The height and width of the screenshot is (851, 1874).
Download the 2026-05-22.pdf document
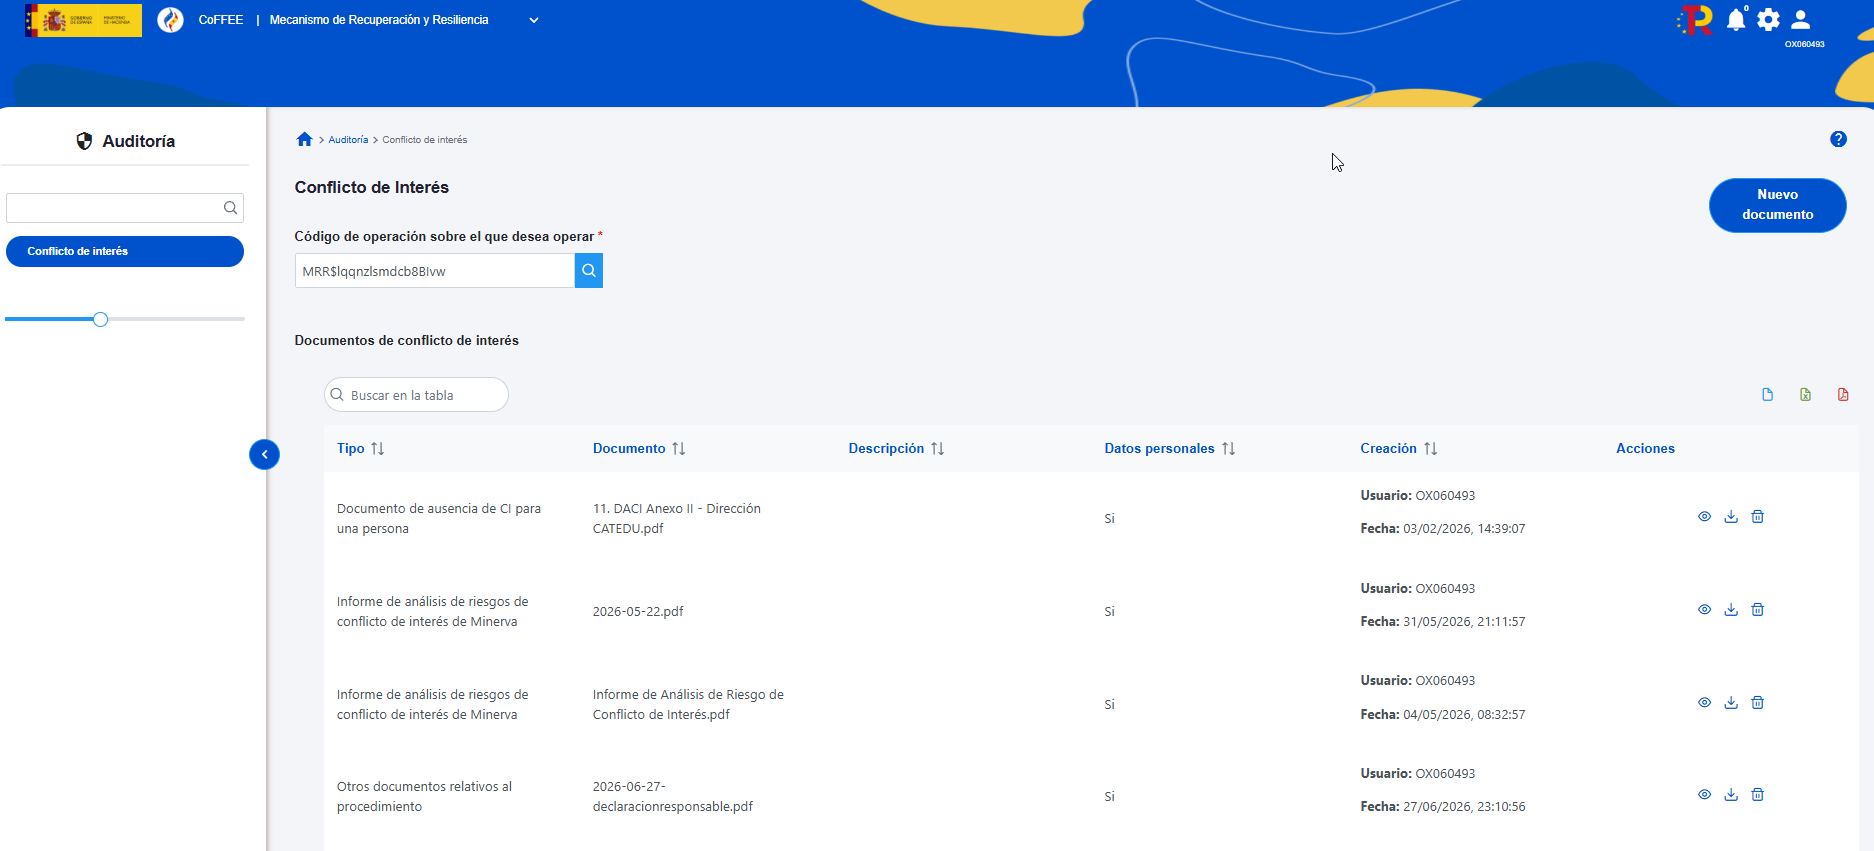pos(1731,610)
